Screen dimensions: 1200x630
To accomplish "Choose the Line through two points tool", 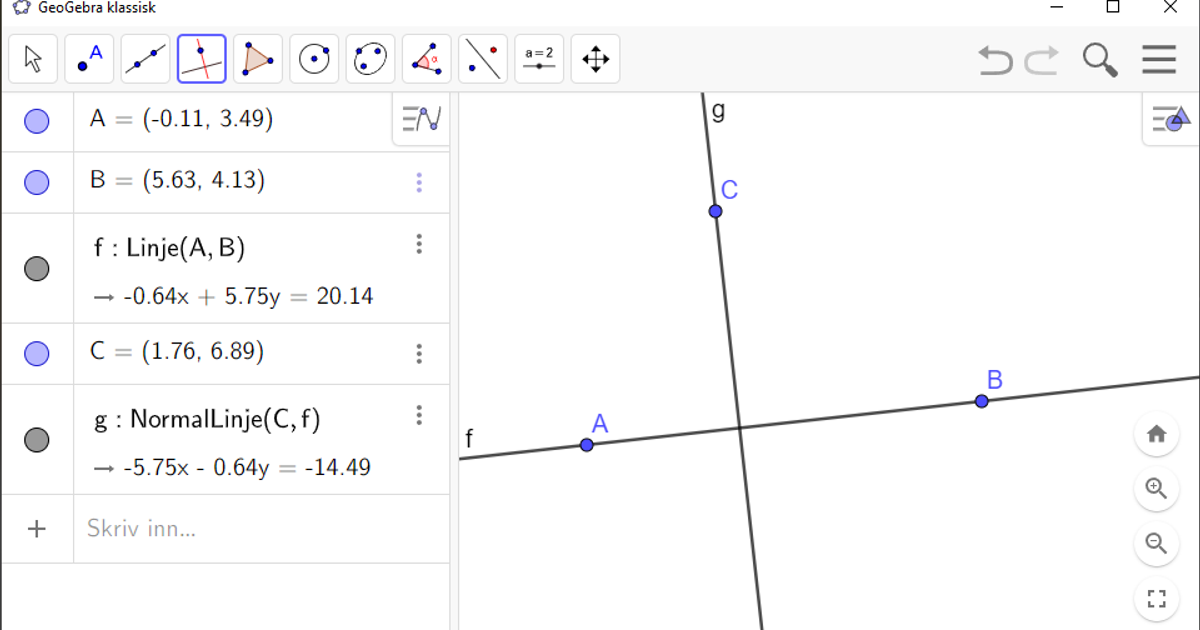I will click(145, 59).
